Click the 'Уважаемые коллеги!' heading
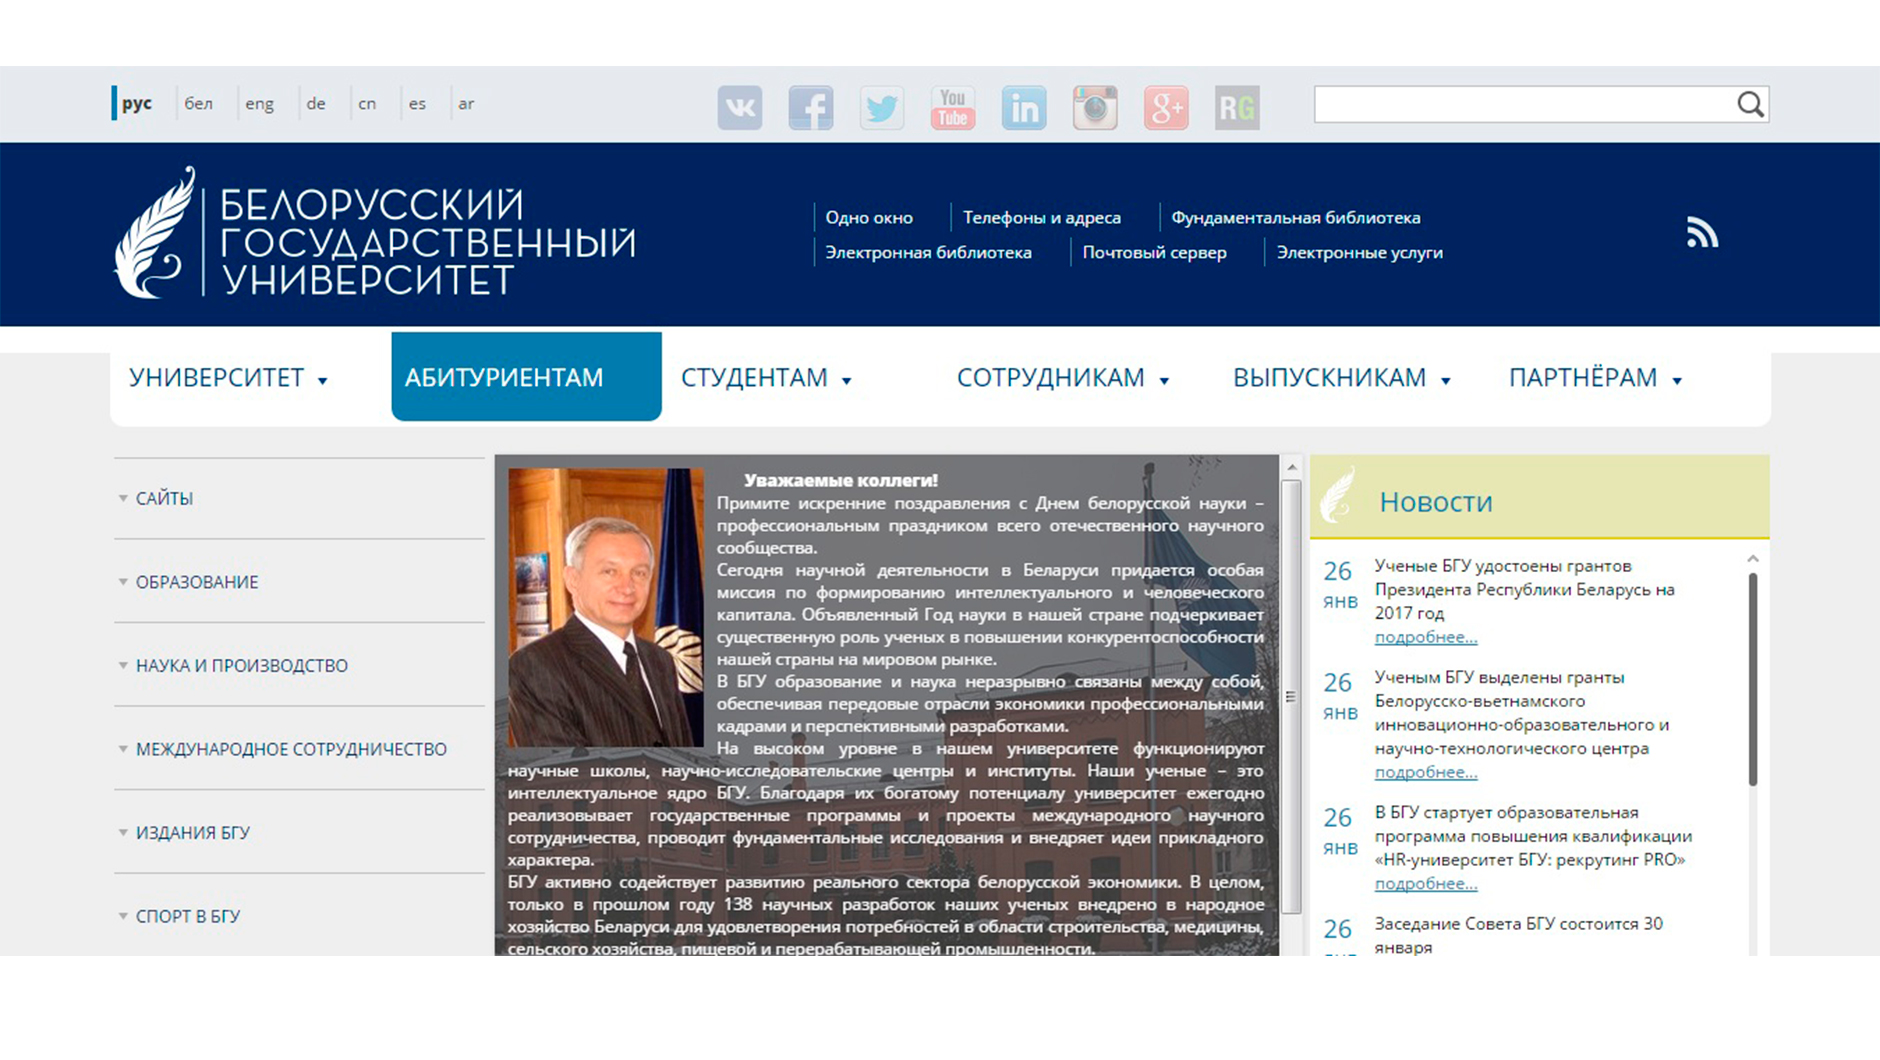1880x1060 pixels. click(841, 480)
